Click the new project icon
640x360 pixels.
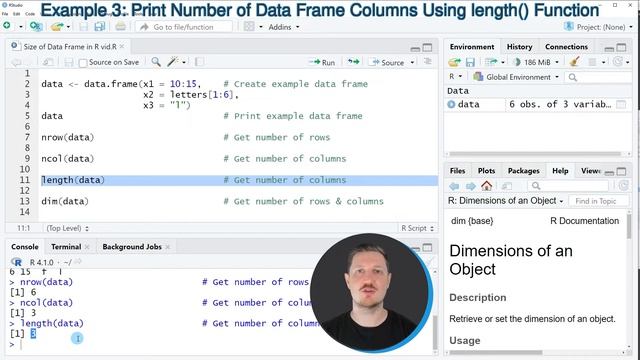pos(36,27)
